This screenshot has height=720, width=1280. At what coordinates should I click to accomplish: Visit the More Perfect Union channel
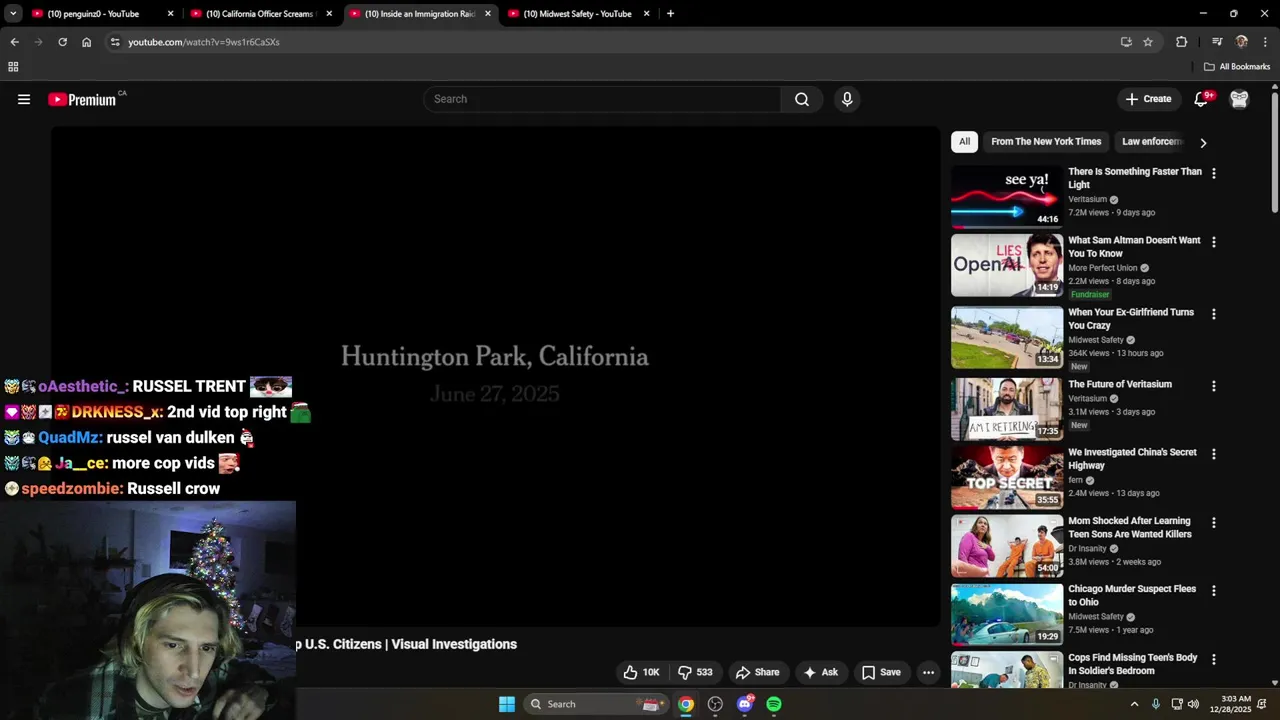pyautogui.click(x=1103, y=268)
